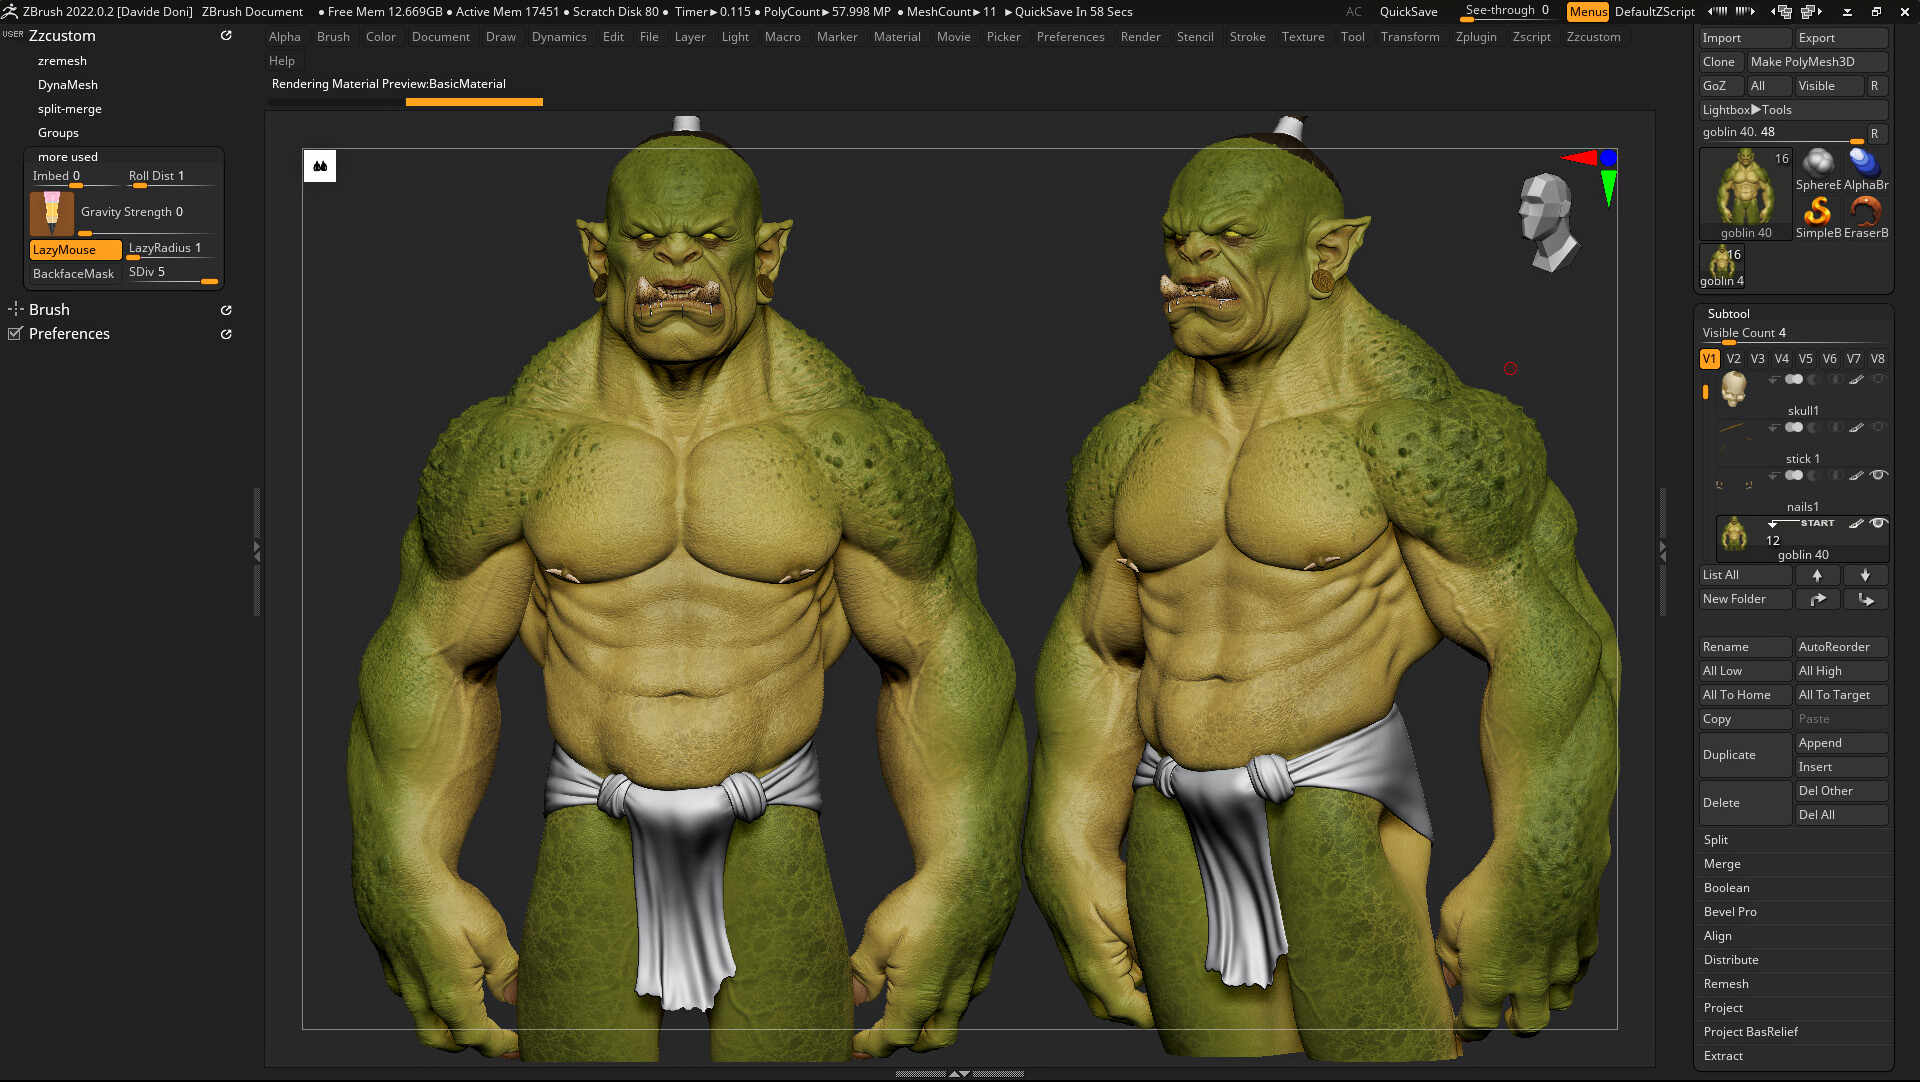Viewport: 1920px width, 1082px height.
Task: Open the Render menu
Action: coord(1140,37)
